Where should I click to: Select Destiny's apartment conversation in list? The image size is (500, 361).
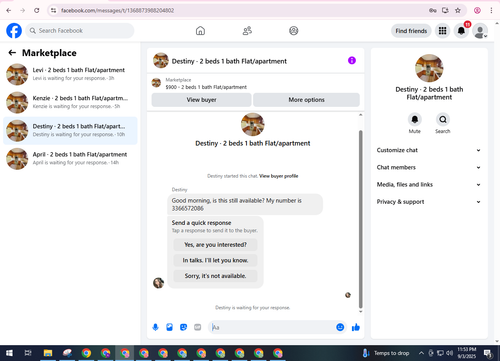70,130
